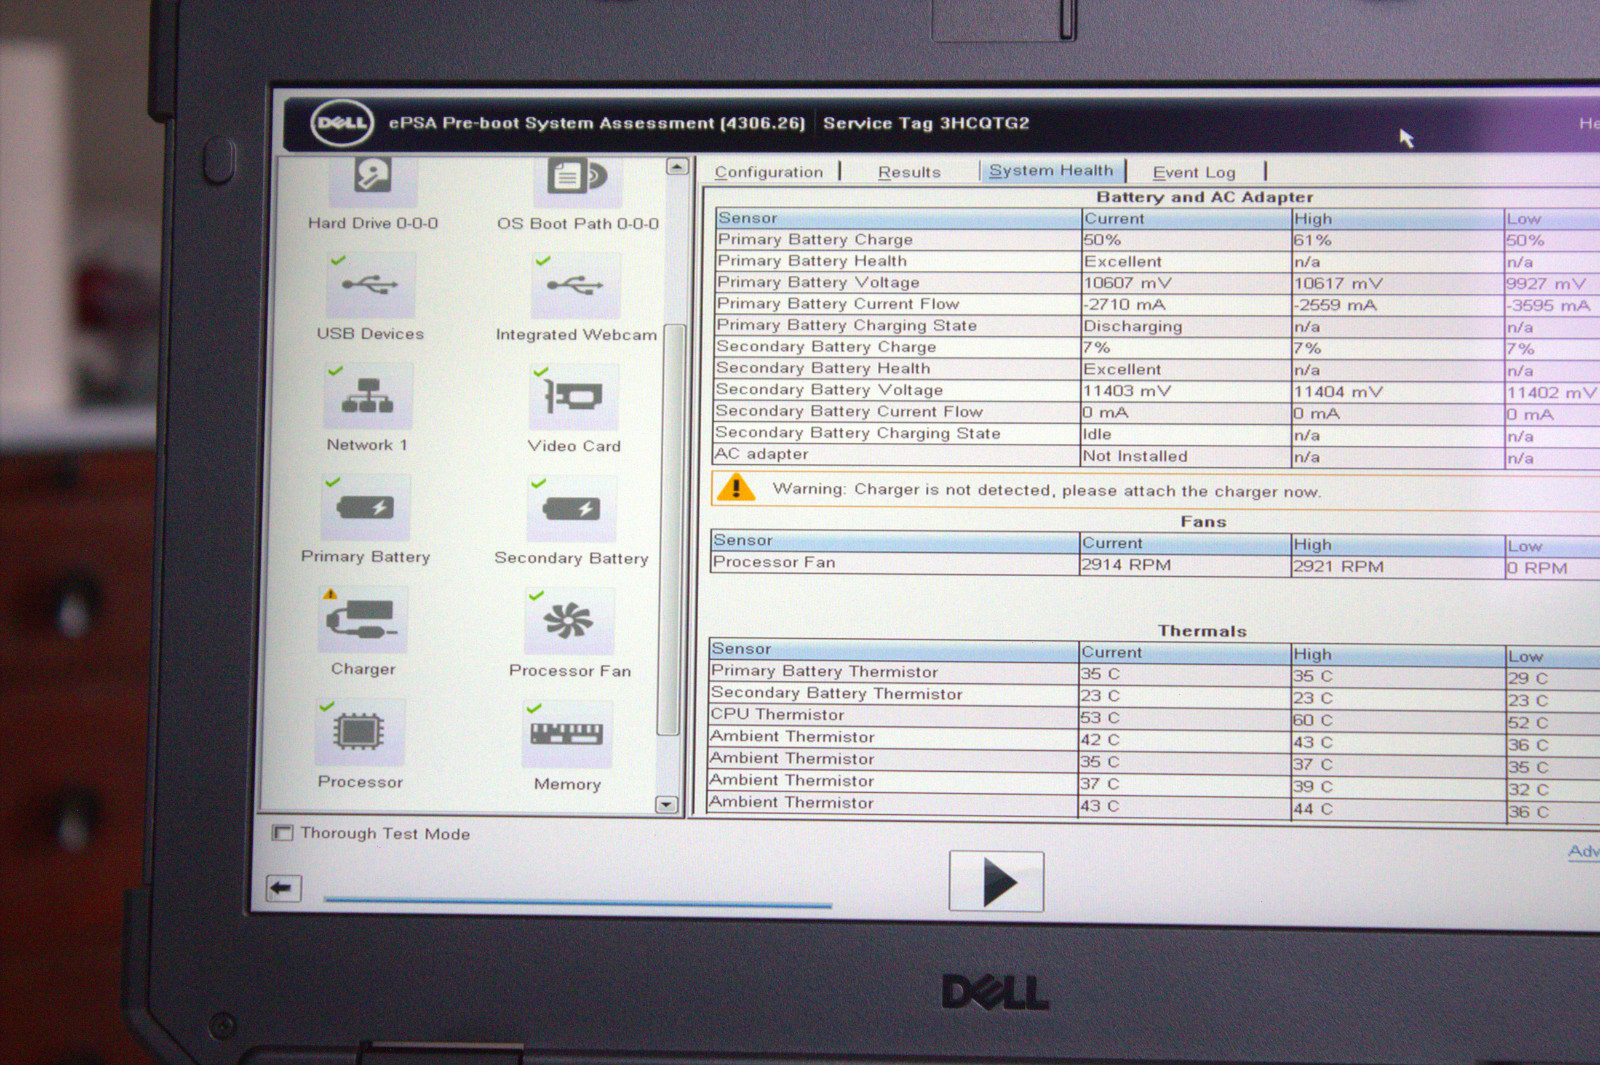Open the Event Log tab
Screen dimensions: 1600x1065
click(x=1194, y=172)
